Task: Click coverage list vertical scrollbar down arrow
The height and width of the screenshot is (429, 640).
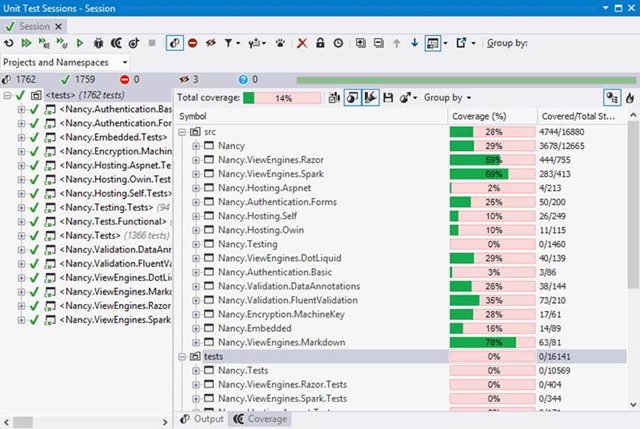Action: point(633,405)
